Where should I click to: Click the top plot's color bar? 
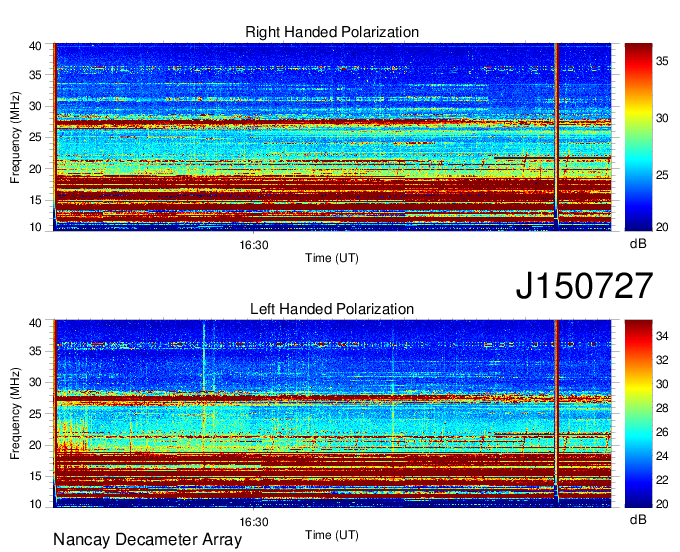tap(638, 137)
